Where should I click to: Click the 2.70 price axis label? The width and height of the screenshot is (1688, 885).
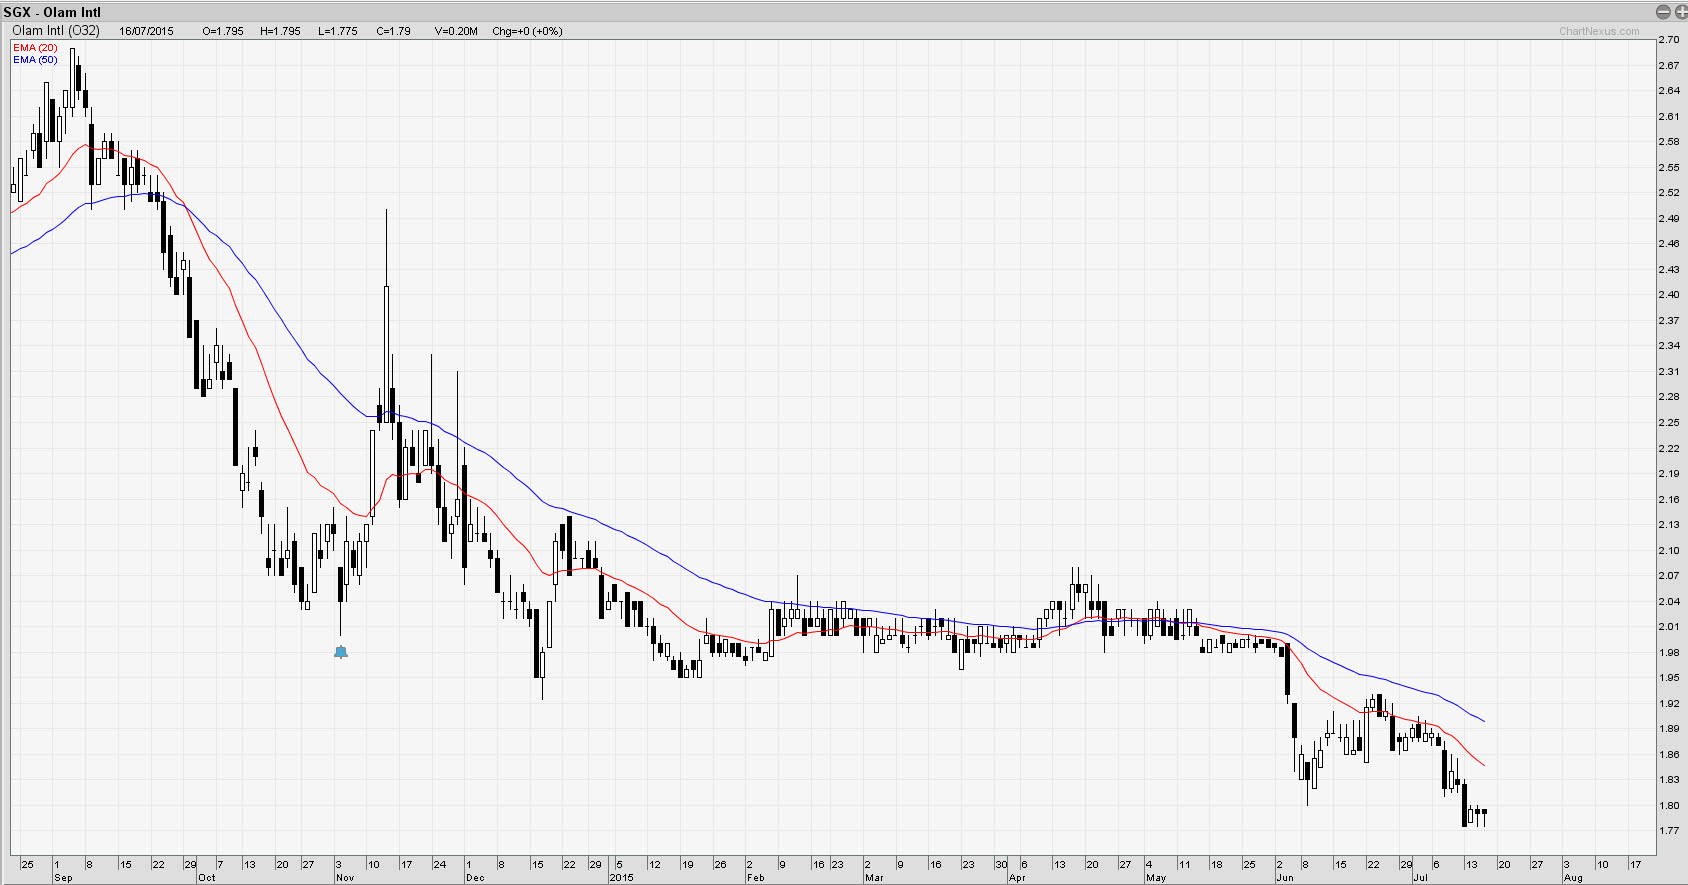[x=1668, y=40]
